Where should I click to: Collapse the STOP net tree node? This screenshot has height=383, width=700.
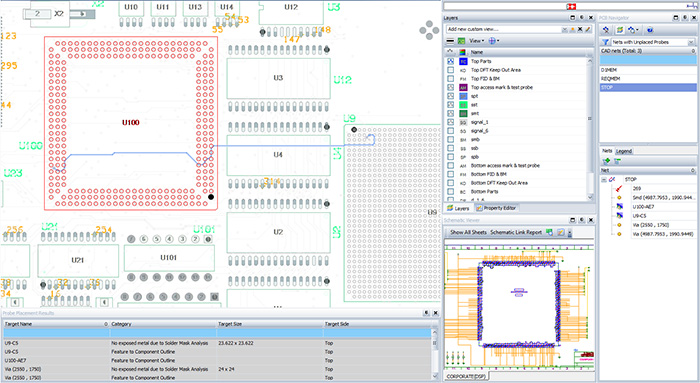coord(604,179)
